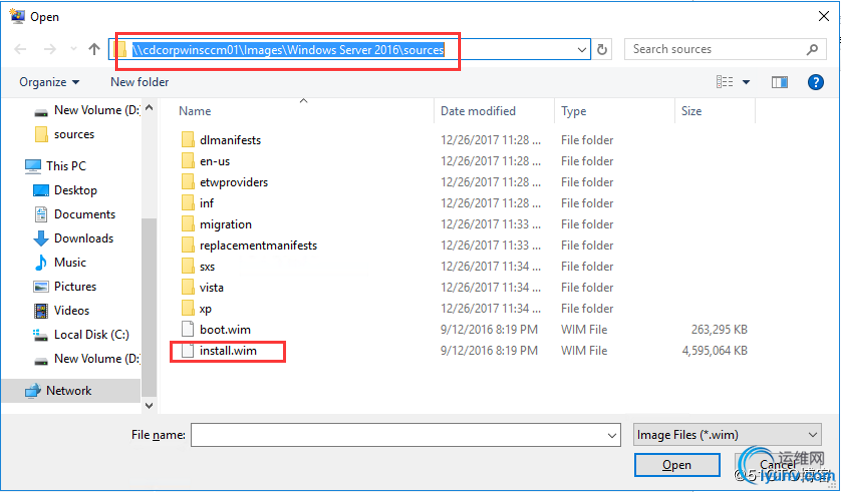This screenshot has width=841, height=492.
Task: Open recent locations dropdown arrow
Action: (73, 49)
